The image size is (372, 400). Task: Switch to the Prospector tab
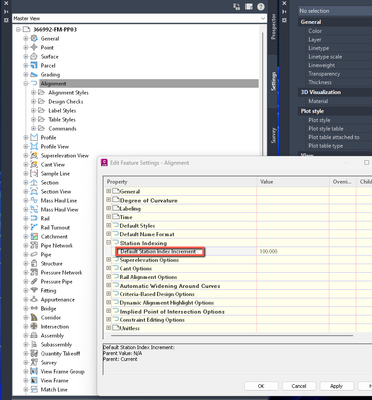tap(273, 27)
